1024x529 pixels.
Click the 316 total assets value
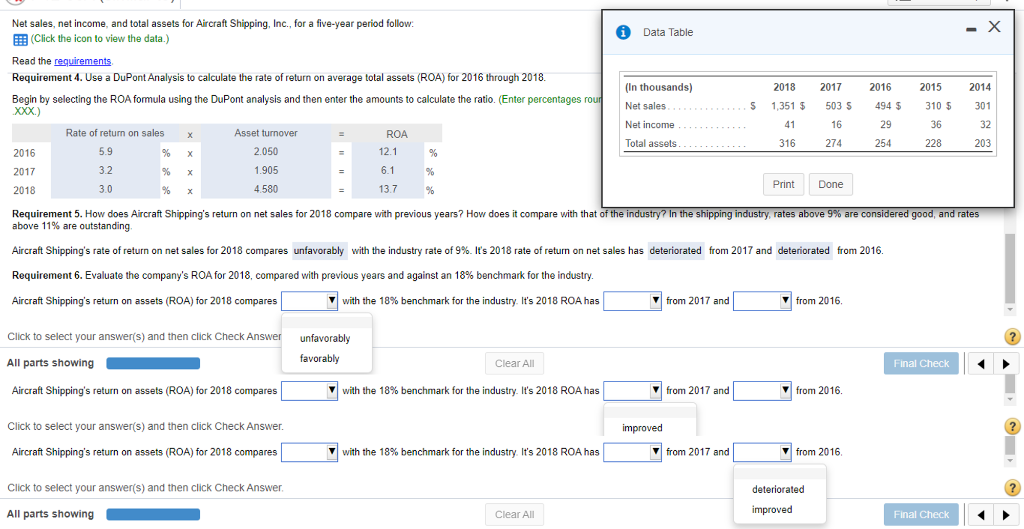(788, 143)
